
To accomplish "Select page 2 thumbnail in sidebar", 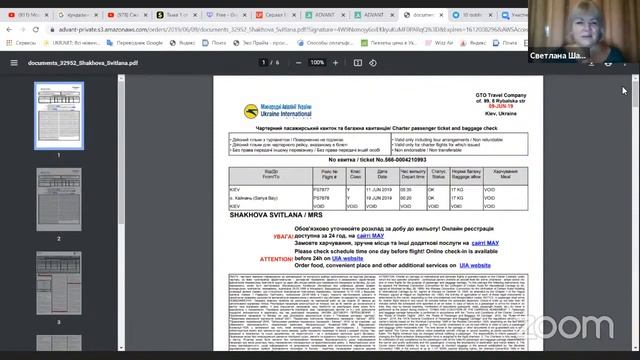I will pyautogui.click(x=59, y=199).
